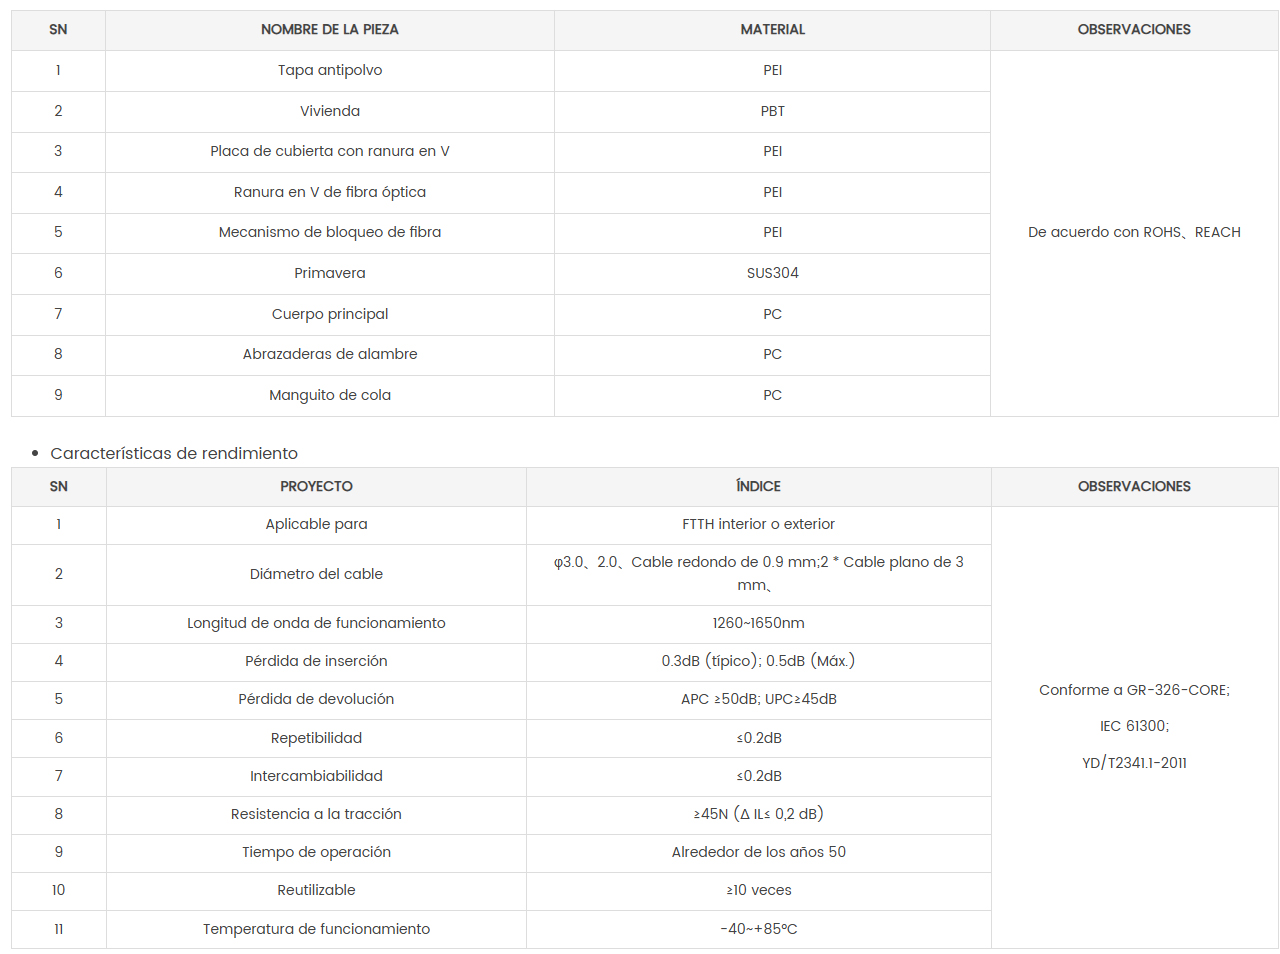
Task: Select the 'Temperatura de funcionamiento' cell
Action: coord(316,929)
